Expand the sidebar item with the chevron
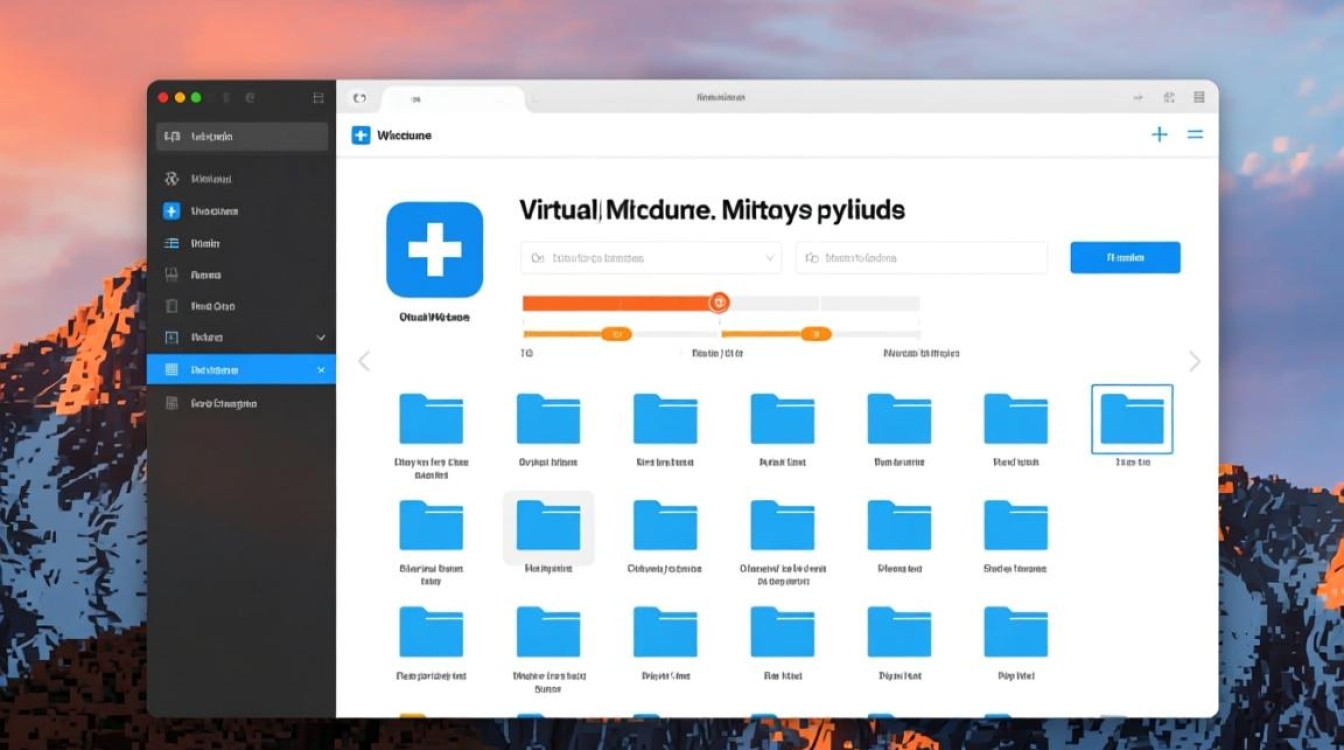The image size is (1344, 750). click(321, 338)
